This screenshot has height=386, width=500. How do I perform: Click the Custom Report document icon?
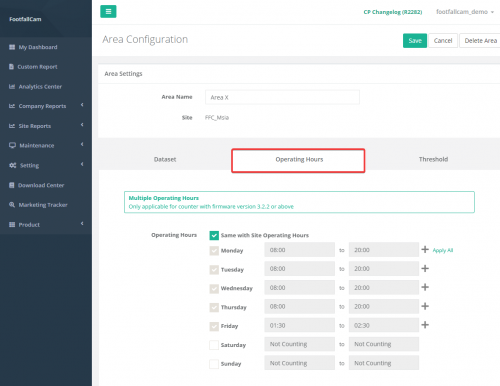(x=11, y=67)
